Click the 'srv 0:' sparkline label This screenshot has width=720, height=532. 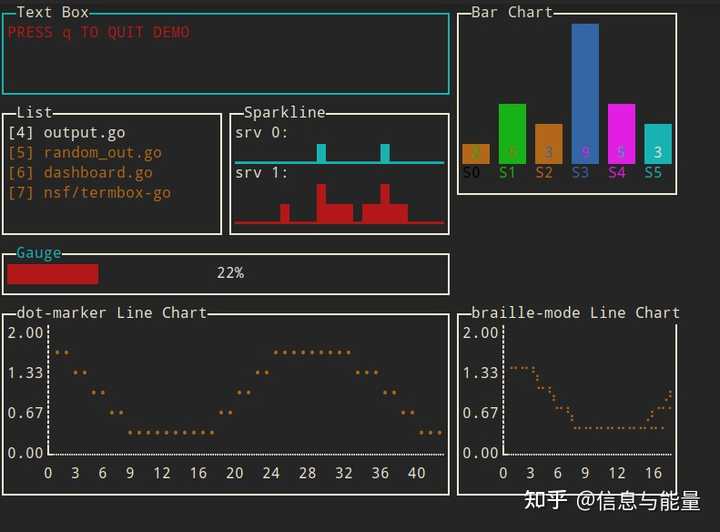click(261, 133)
